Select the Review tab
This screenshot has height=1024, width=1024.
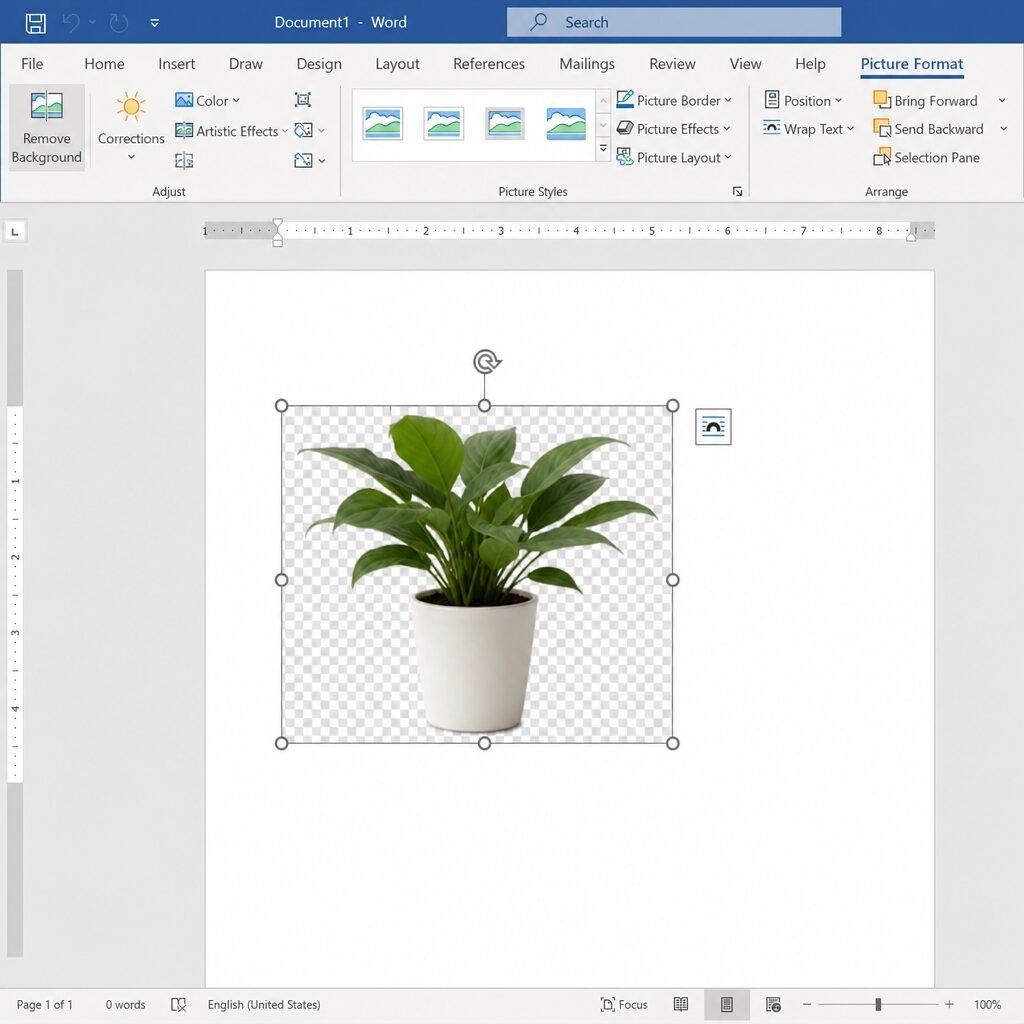click(672, 64)
